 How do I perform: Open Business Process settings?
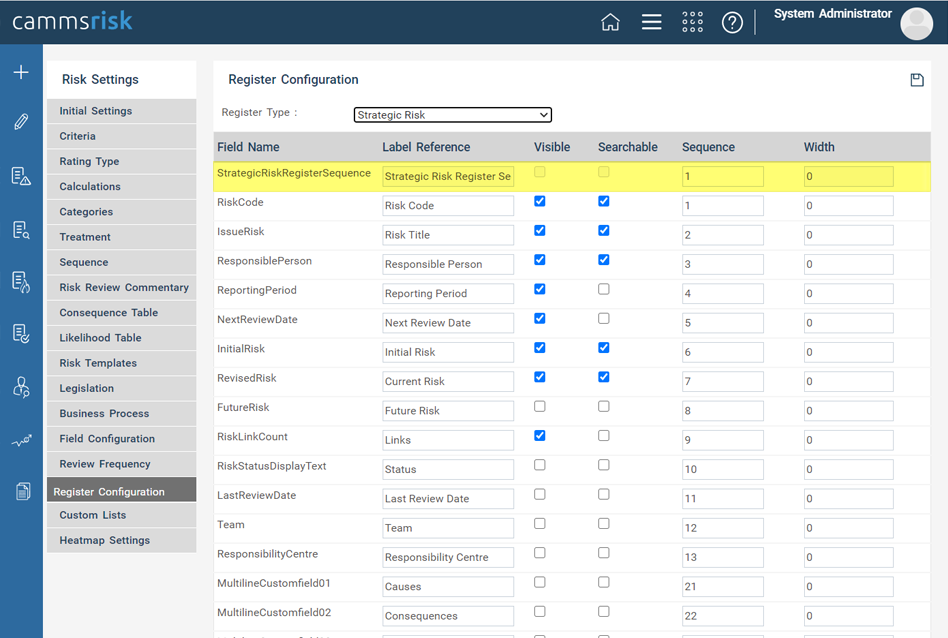(122, 414)
